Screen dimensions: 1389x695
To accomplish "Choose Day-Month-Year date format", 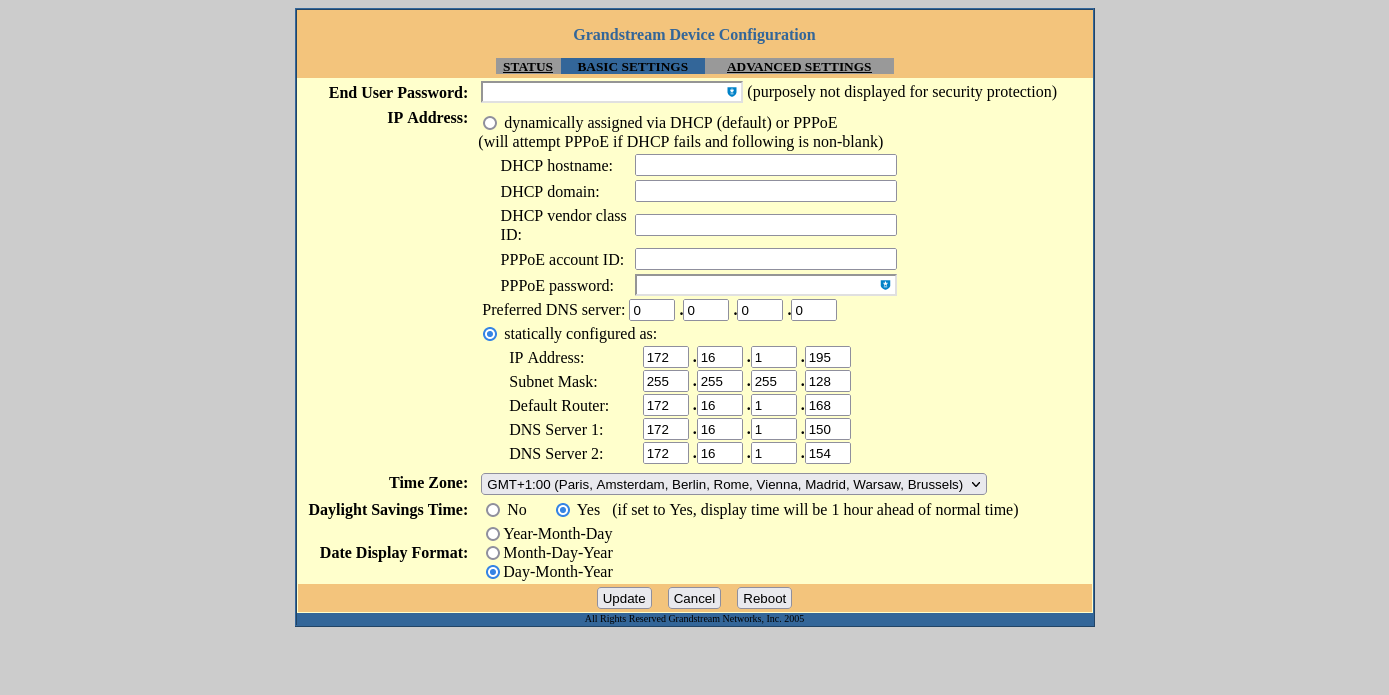I will (493, 572).
